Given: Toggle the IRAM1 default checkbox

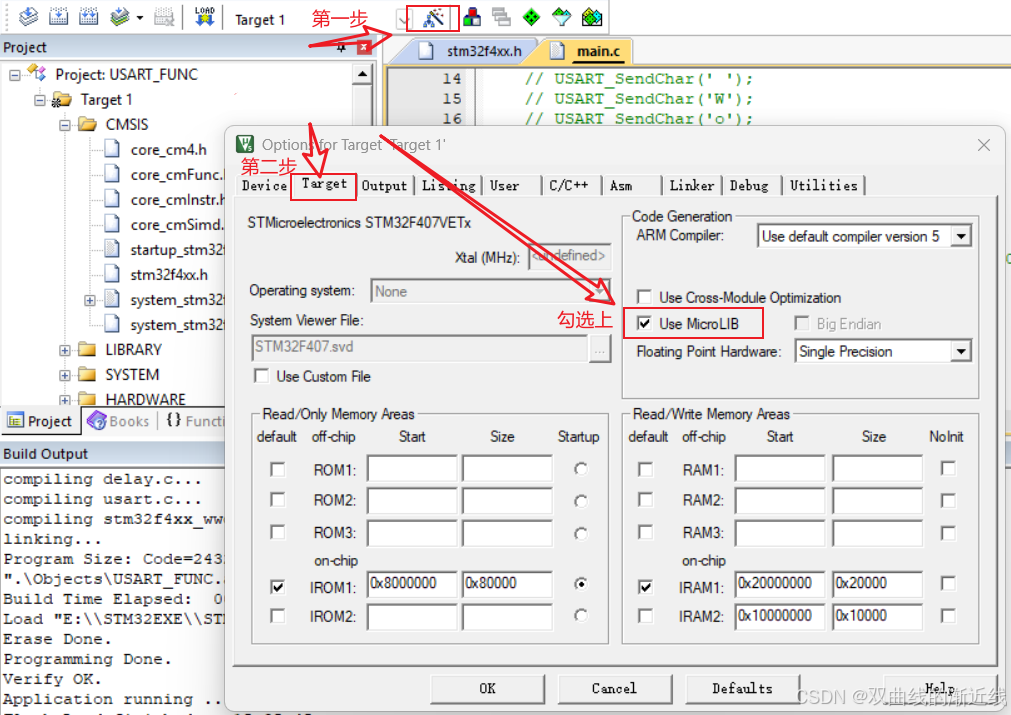Looking at the screenshot, I should [x=645, y=587].
